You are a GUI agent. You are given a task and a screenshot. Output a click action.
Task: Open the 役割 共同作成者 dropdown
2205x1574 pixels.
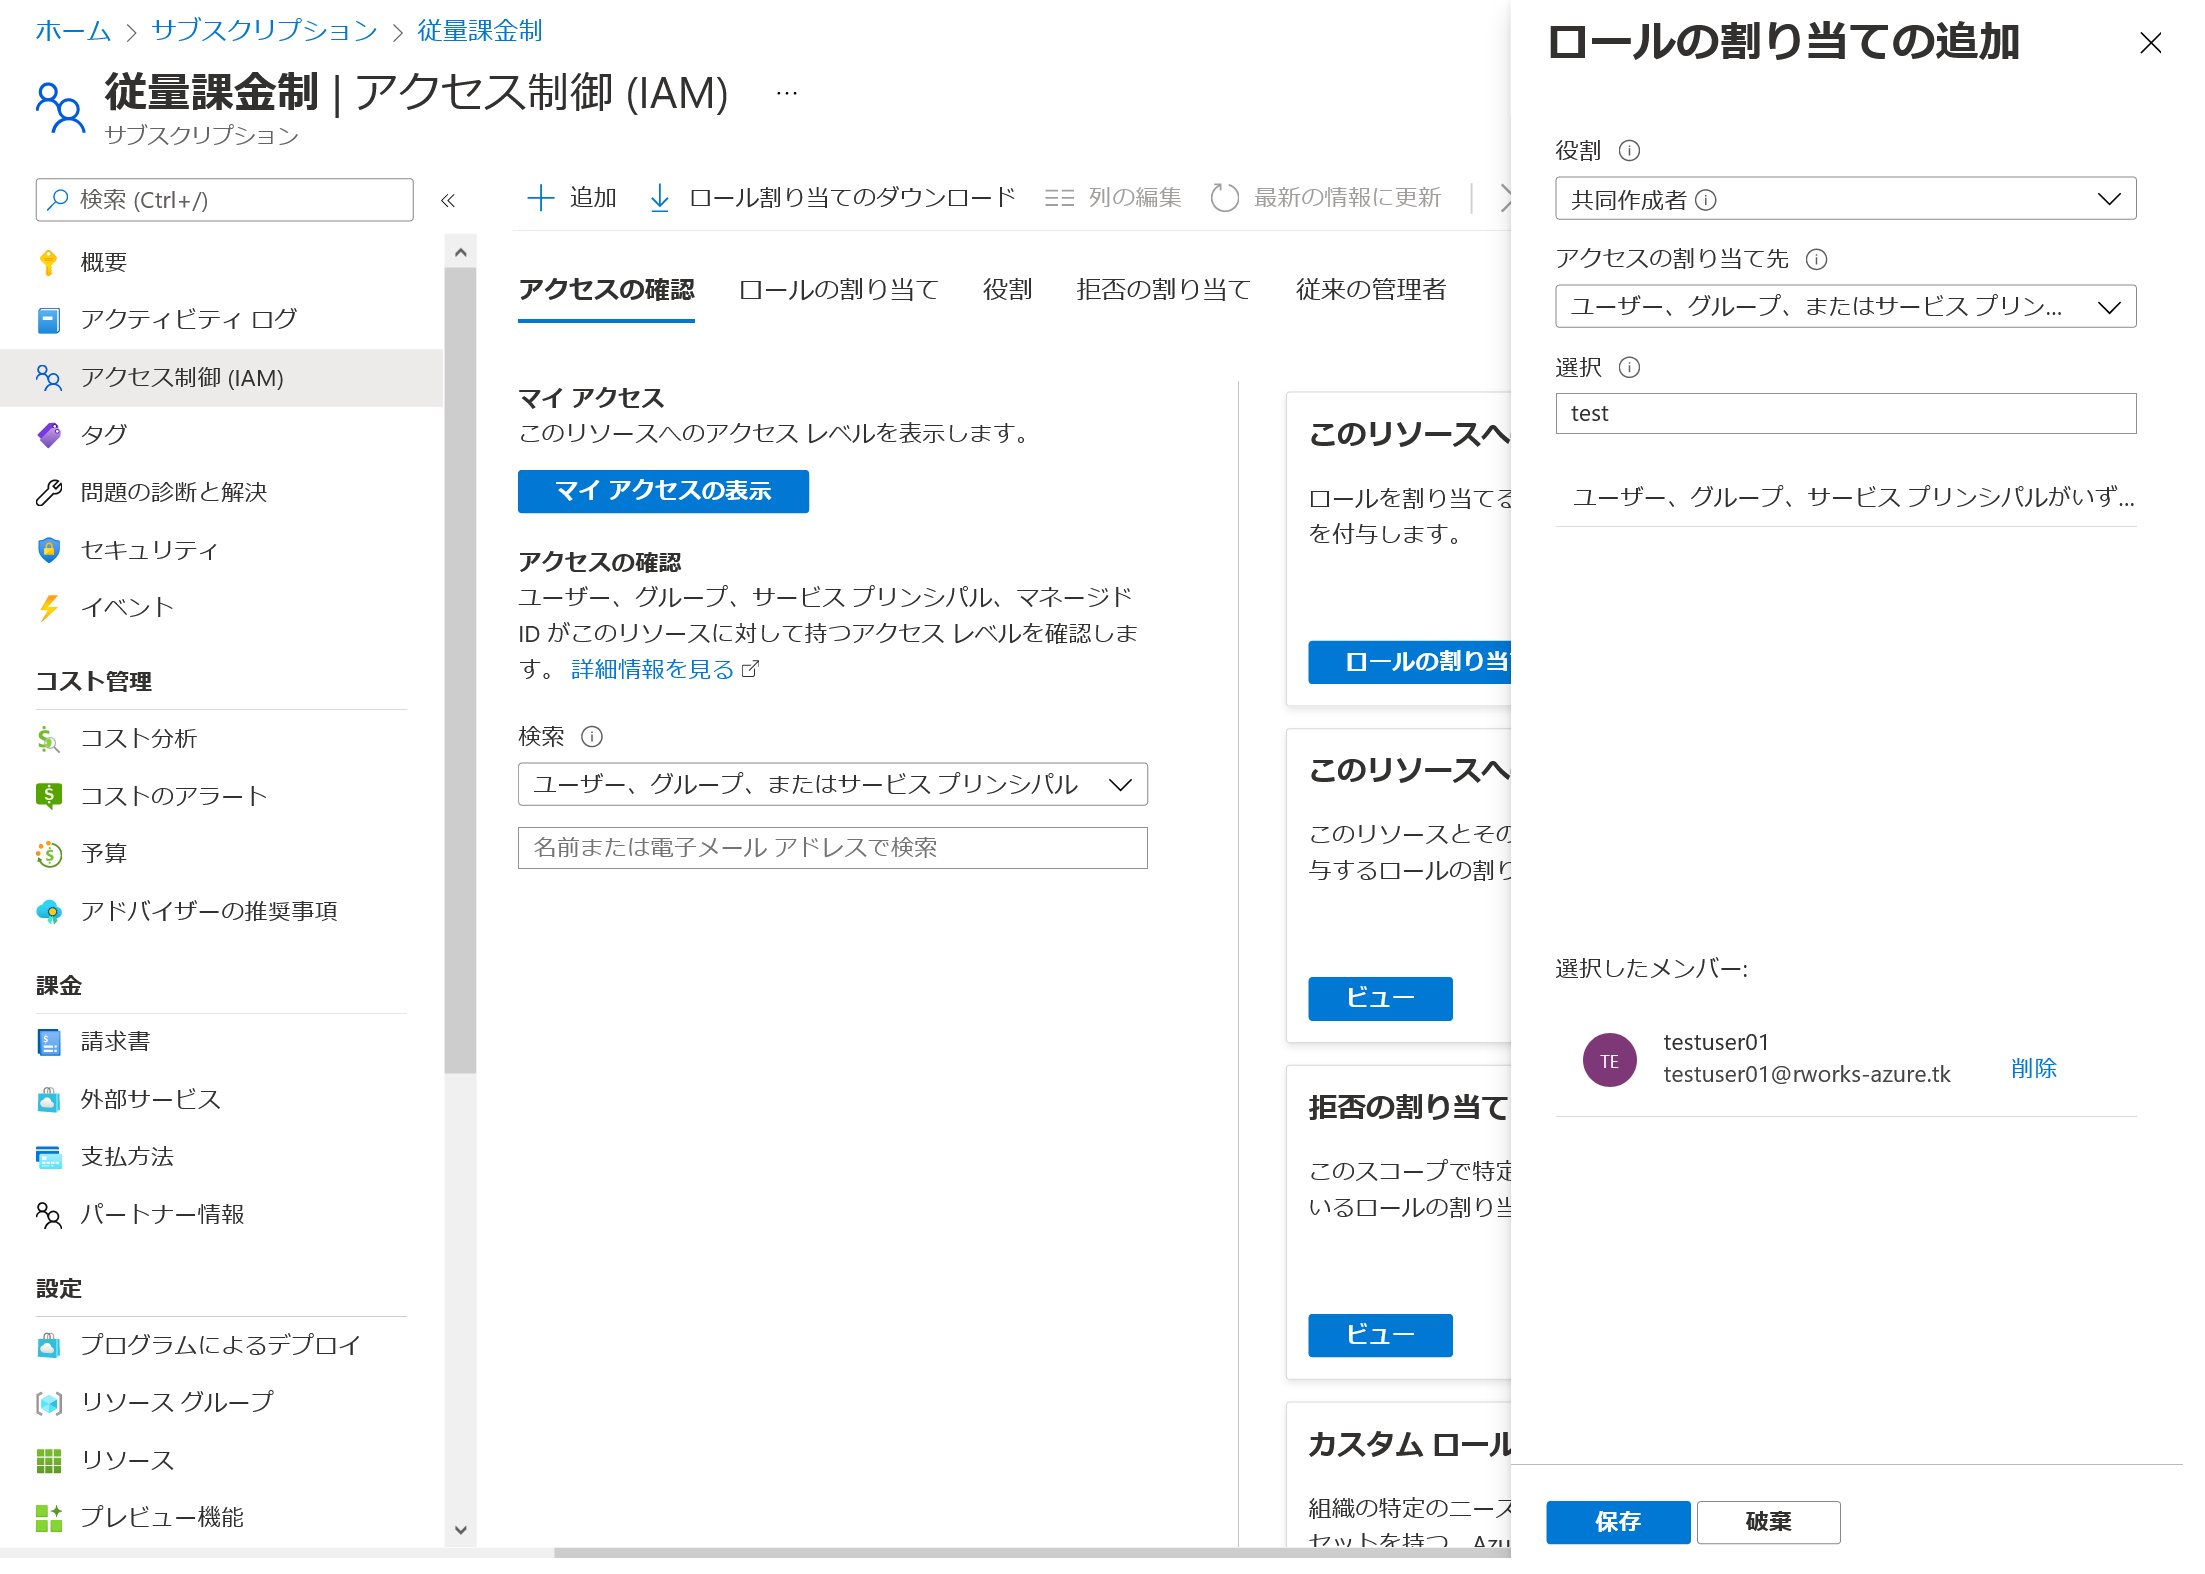point(1845,199)
